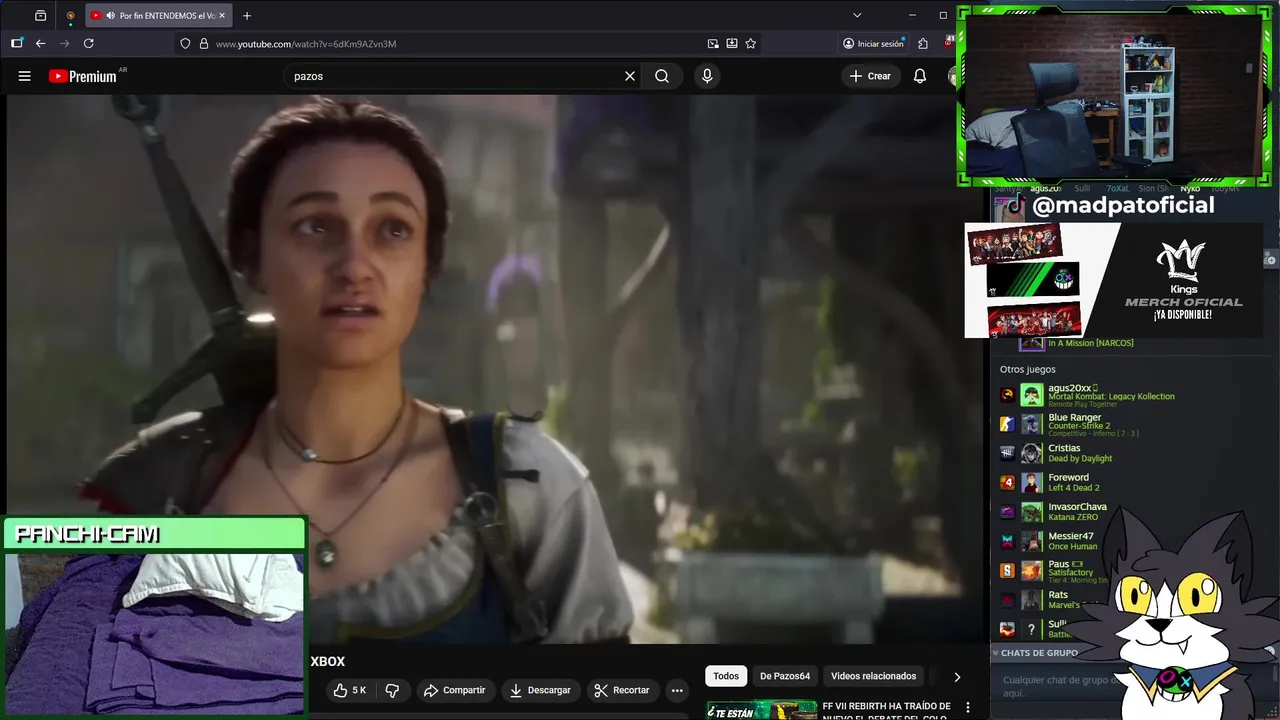Click Iniciar sesión in browser toolbar
Screen dimensions: 1280x720
[873, 43]
